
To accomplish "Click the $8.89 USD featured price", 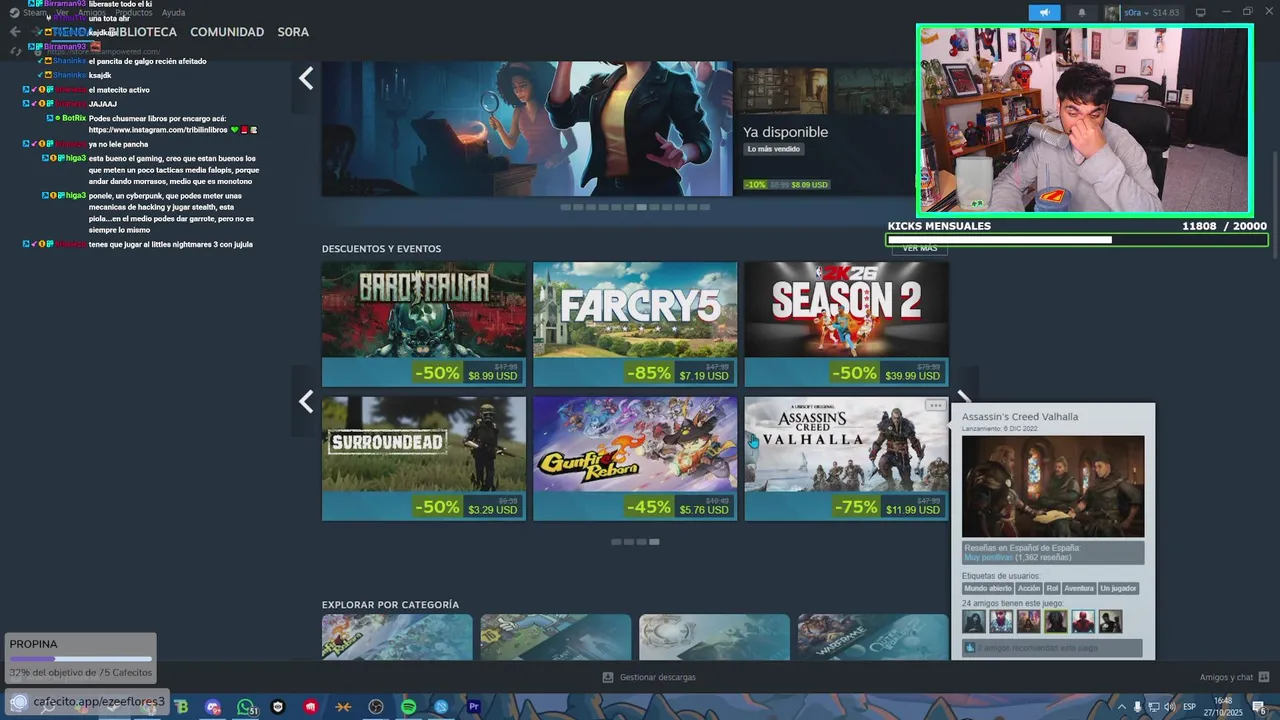I will (810, 185).
